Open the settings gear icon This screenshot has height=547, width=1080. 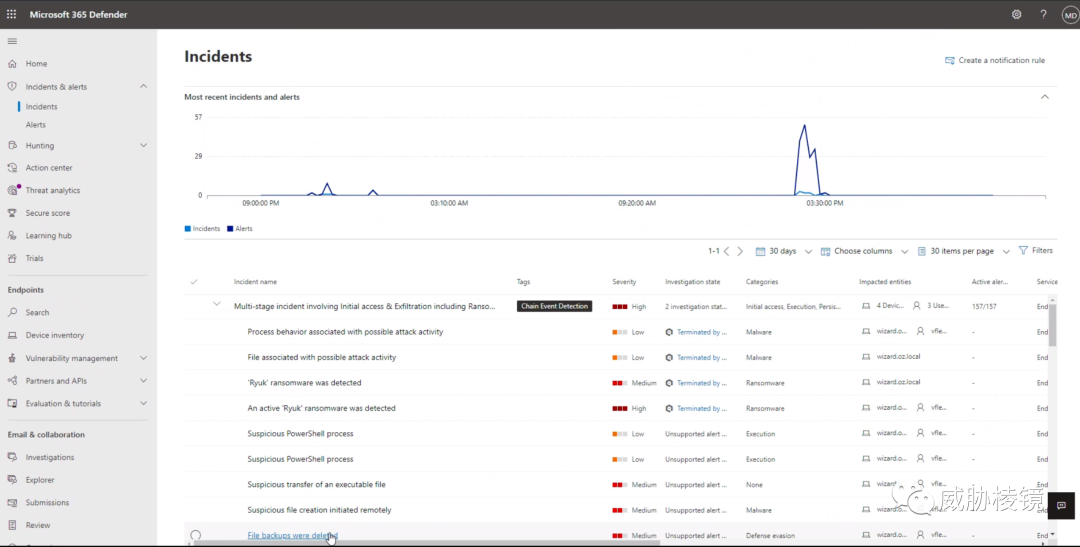[x=1016, y=14]
